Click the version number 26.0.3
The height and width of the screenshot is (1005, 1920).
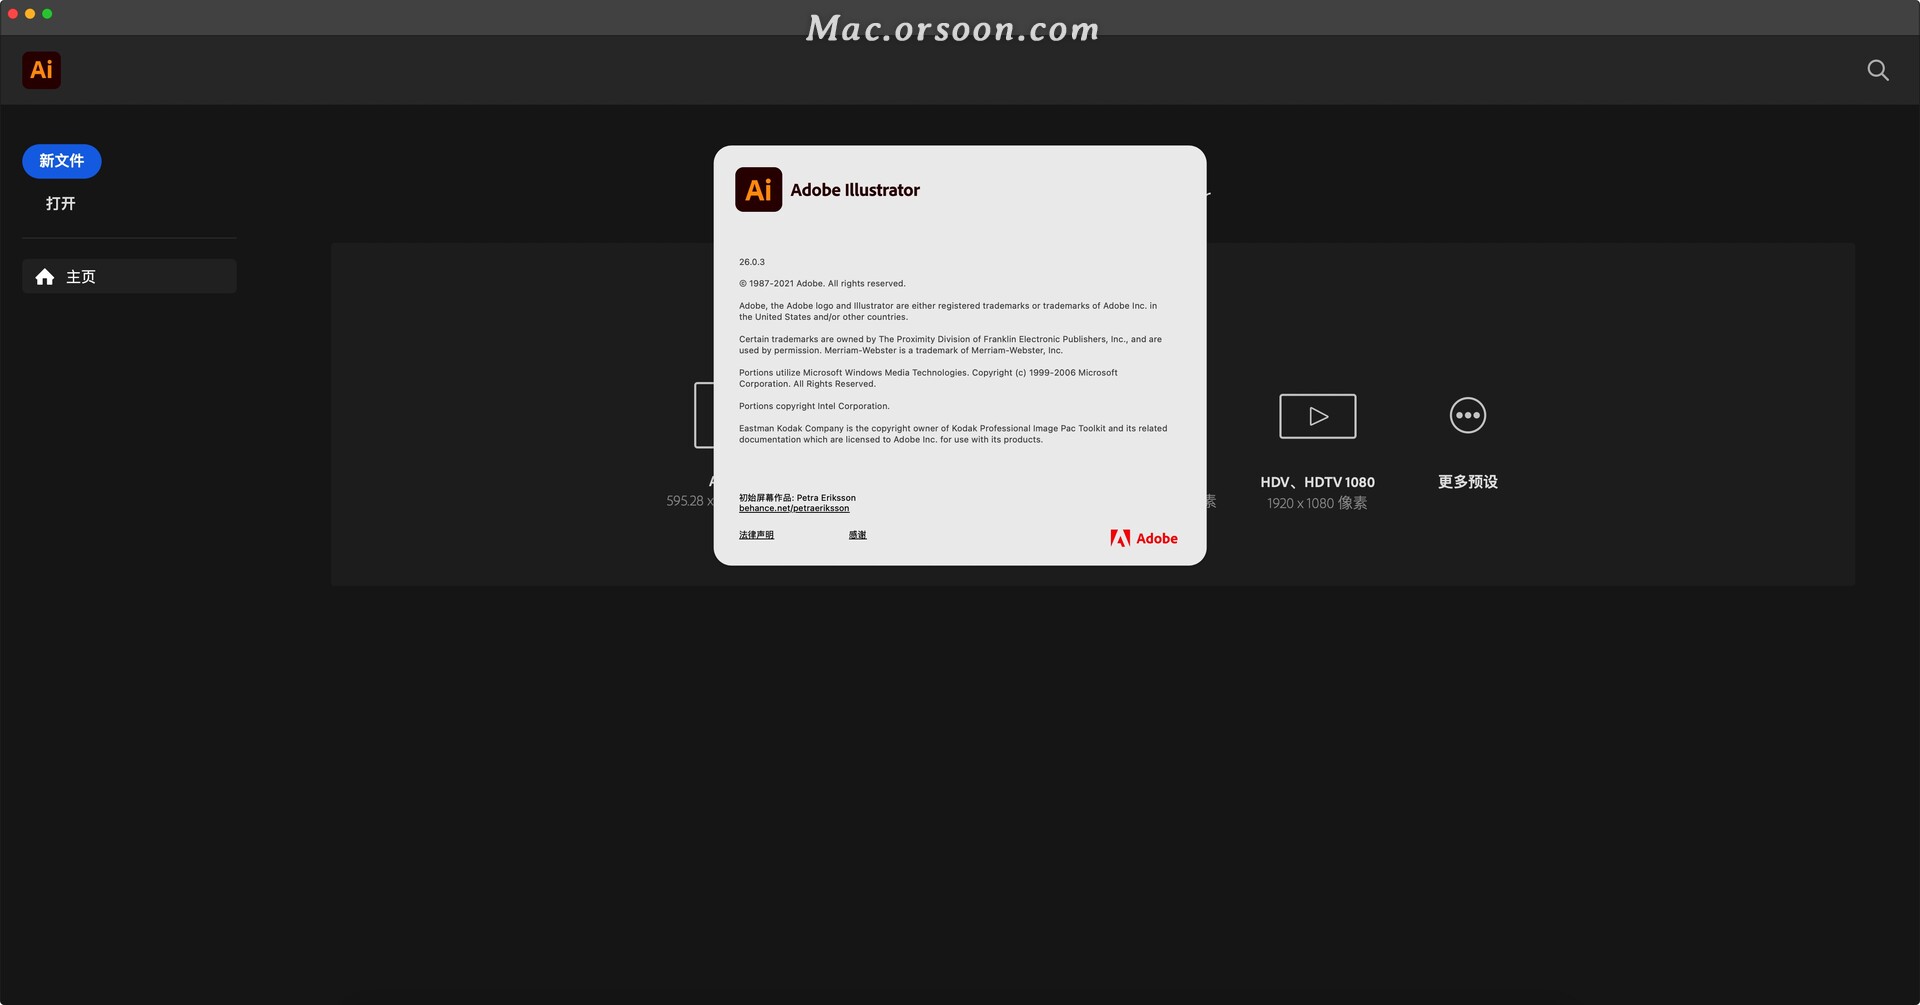click(x=752, y=262)
